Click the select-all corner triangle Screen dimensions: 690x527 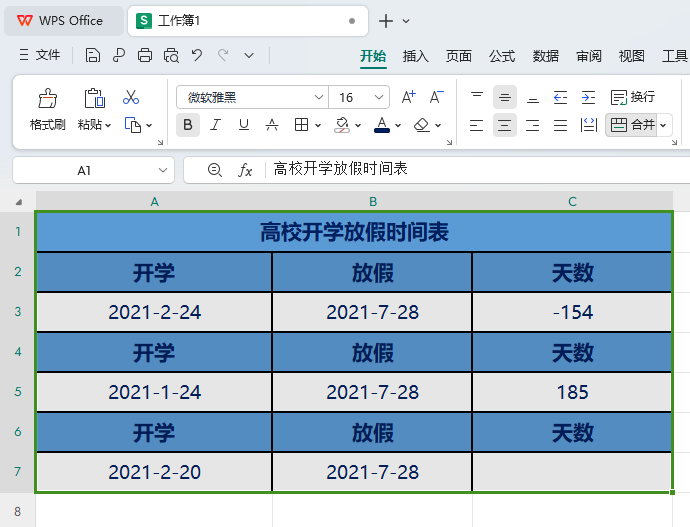pyautogui.click(x=18, y=202)
